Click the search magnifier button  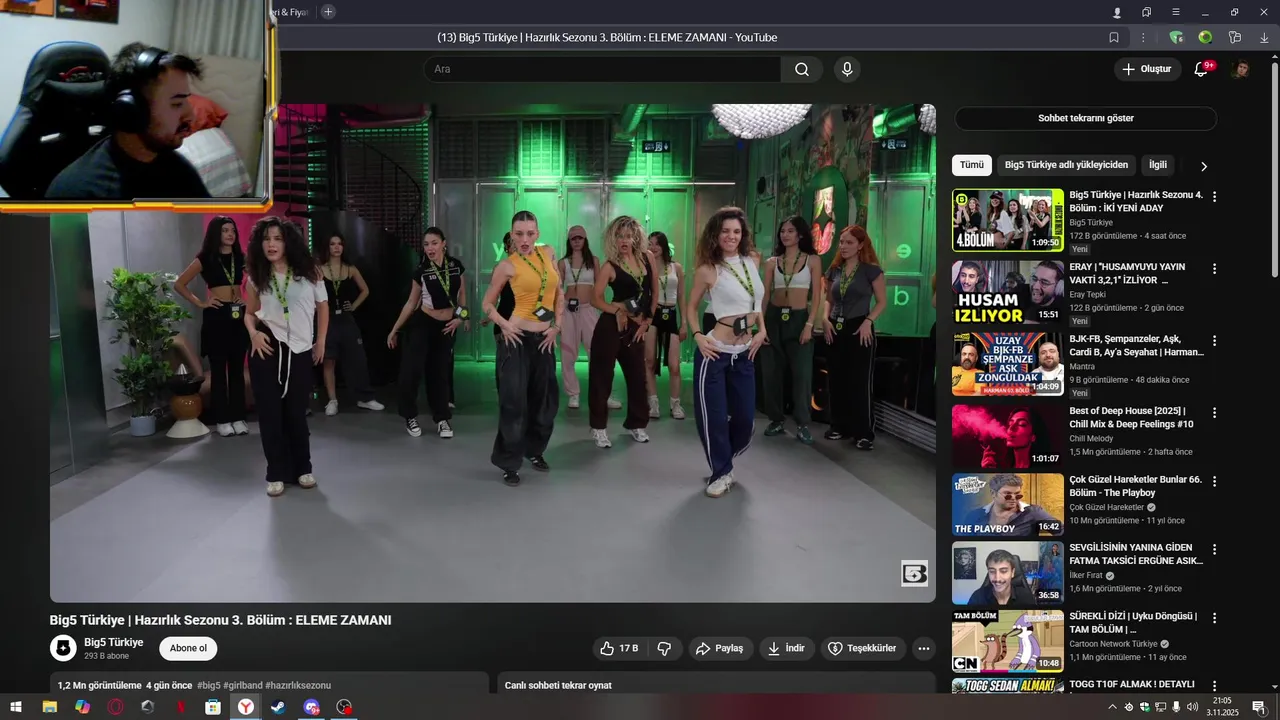pyautogui.click(x=802, y=69)
